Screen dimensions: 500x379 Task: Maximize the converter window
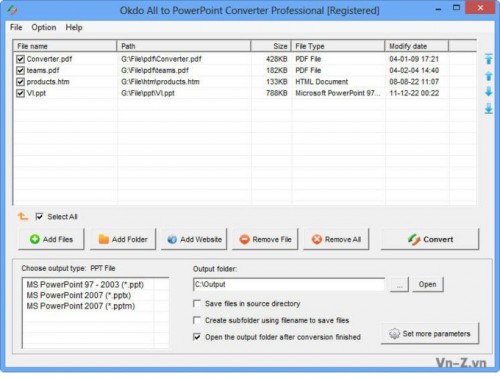coord(456,8)
